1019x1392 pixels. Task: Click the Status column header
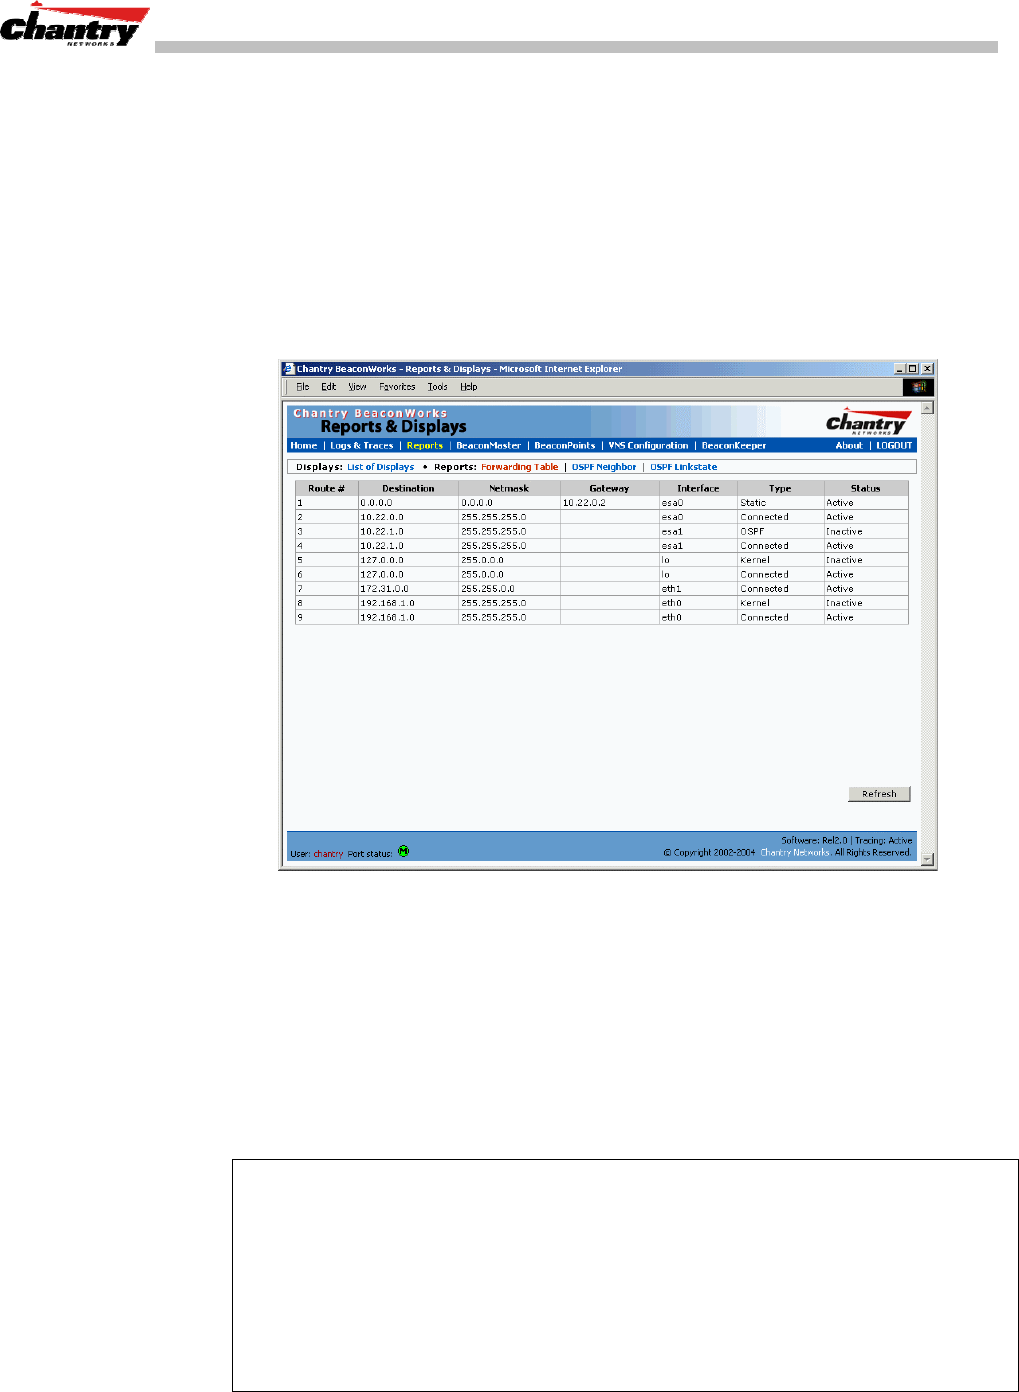click(866, 488)
